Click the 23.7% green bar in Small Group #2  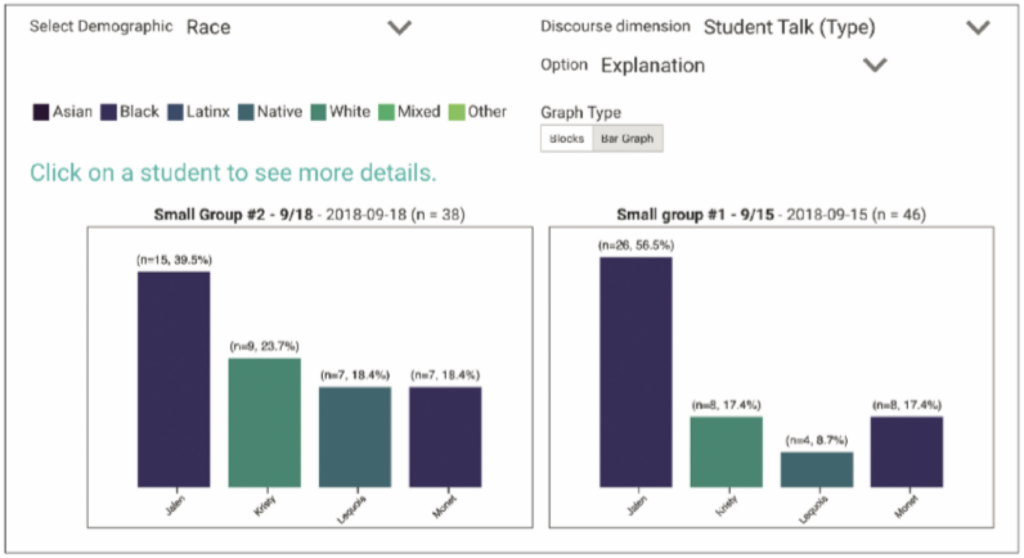(264, 422)
